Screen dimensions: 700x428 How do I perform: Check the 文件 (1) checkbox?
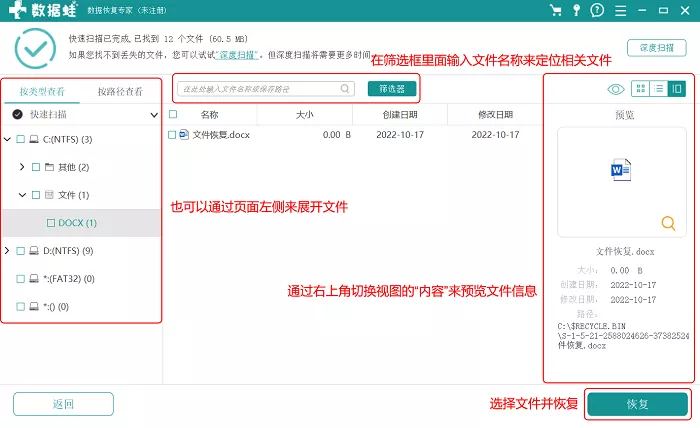point(36,195)
